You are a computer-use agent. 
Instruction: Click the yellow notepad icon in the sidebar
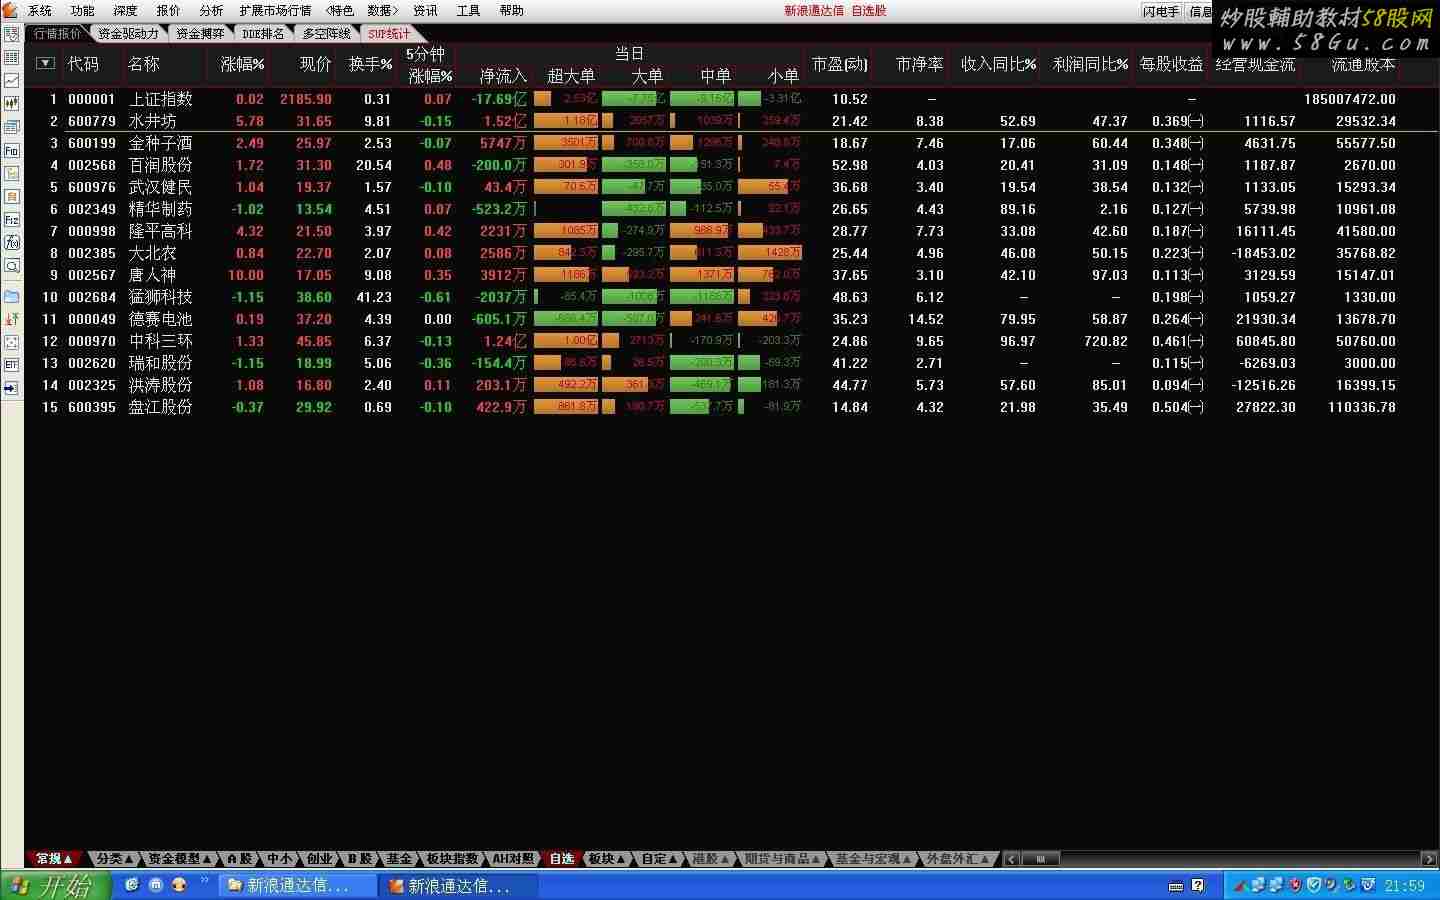[12, 173]
